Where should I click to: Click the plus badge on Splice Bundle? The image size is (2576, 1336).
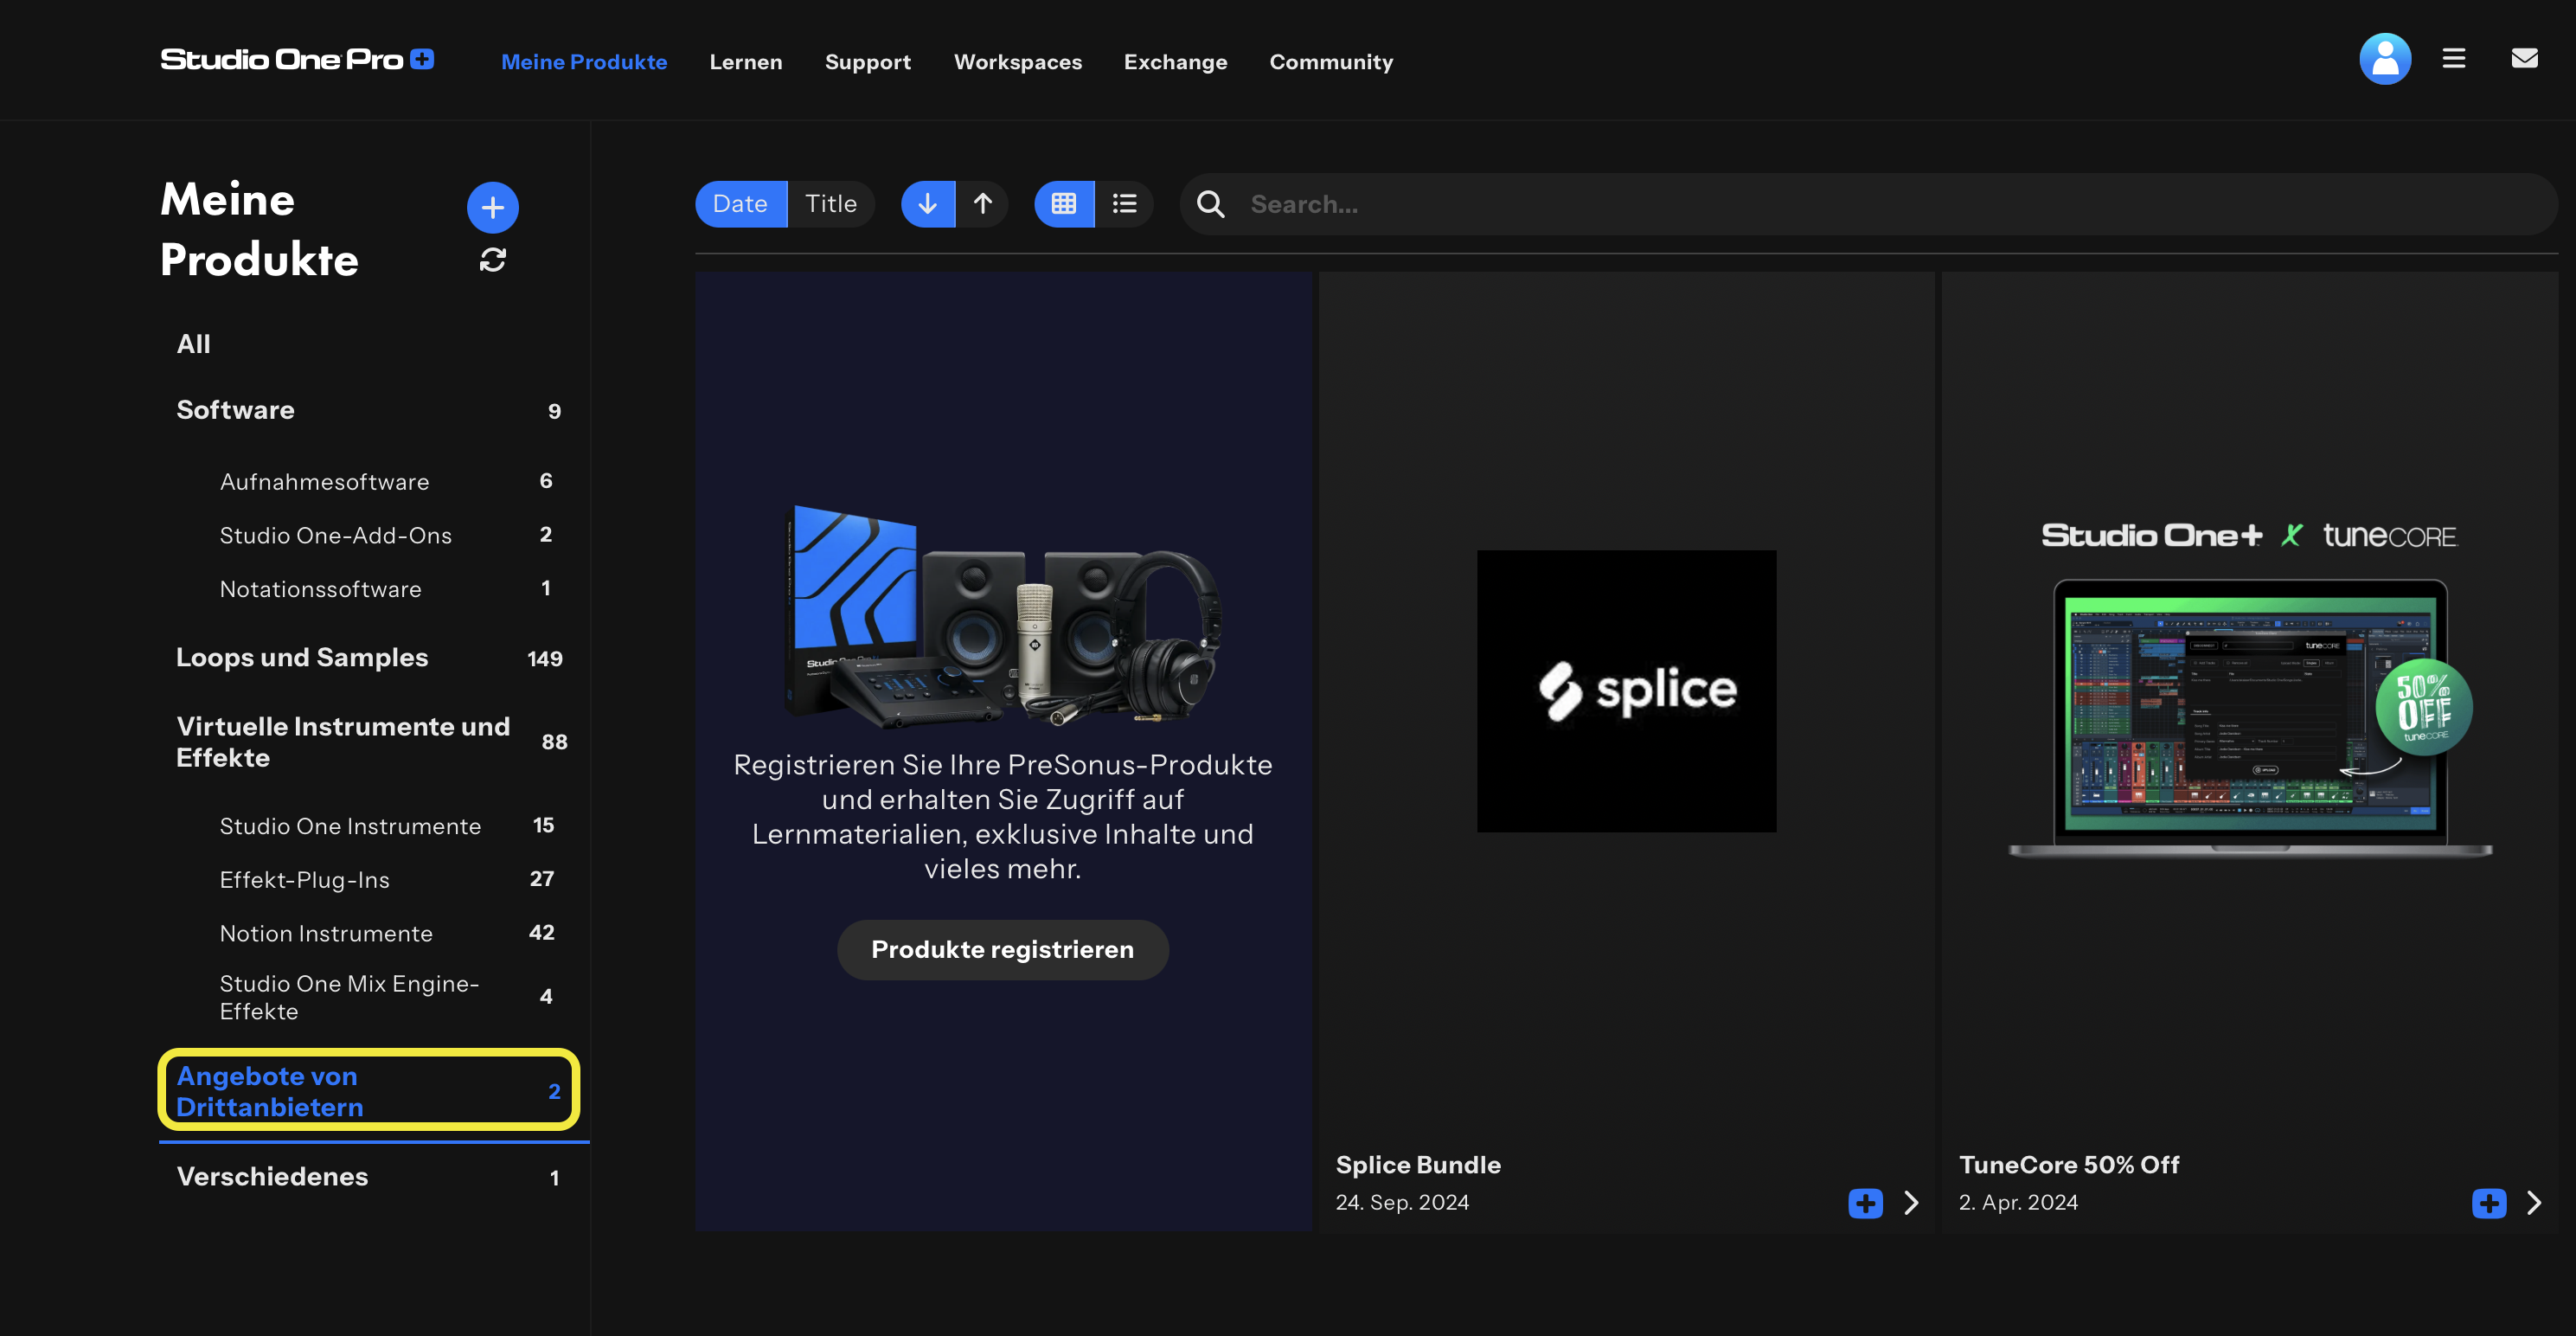pyautogui.click(x=1864, y=1202)
